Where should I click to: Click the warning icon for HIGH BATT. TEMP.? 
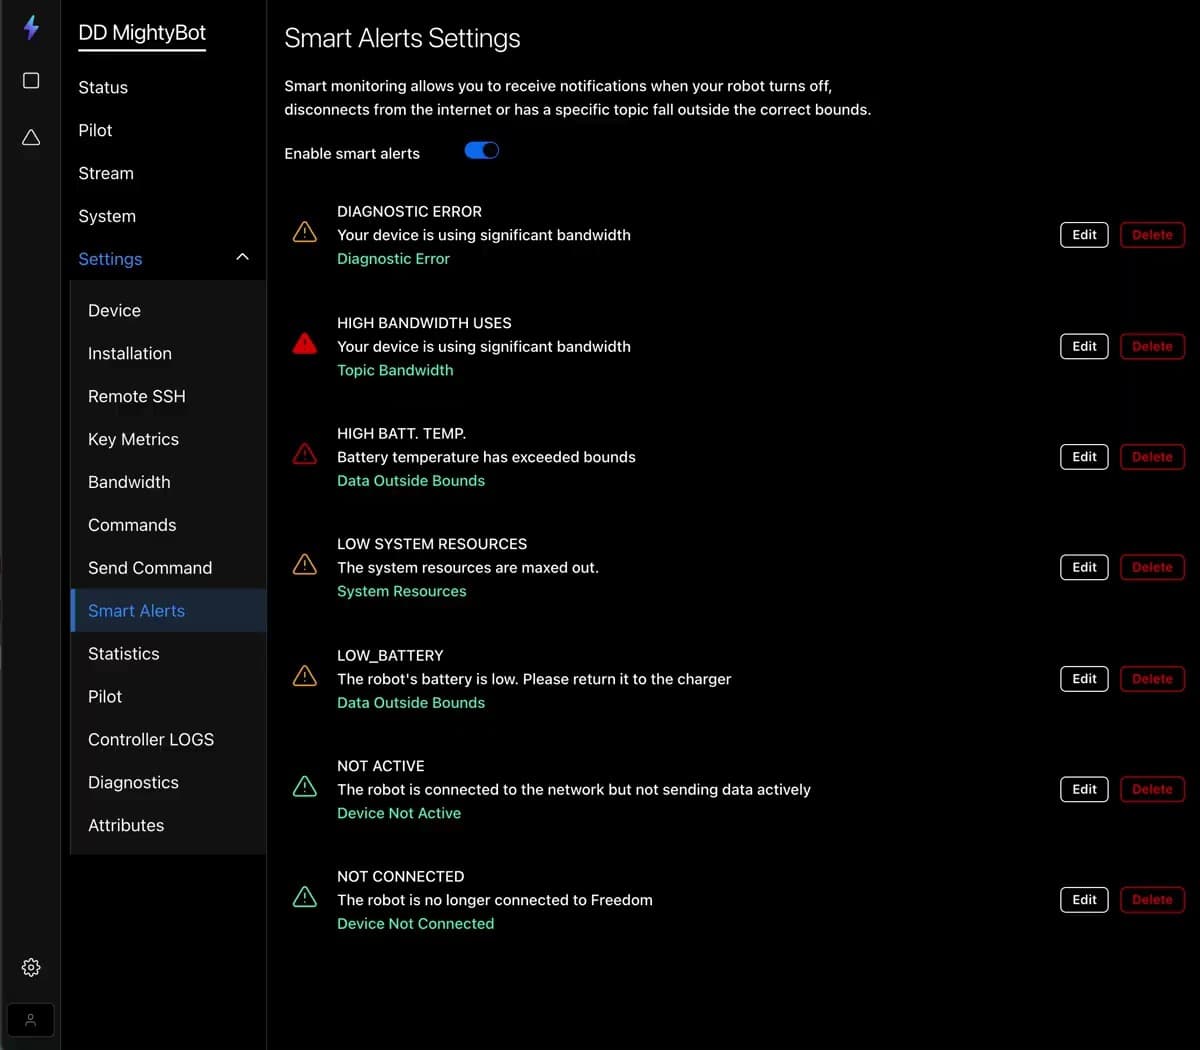[x=305, y=454]
